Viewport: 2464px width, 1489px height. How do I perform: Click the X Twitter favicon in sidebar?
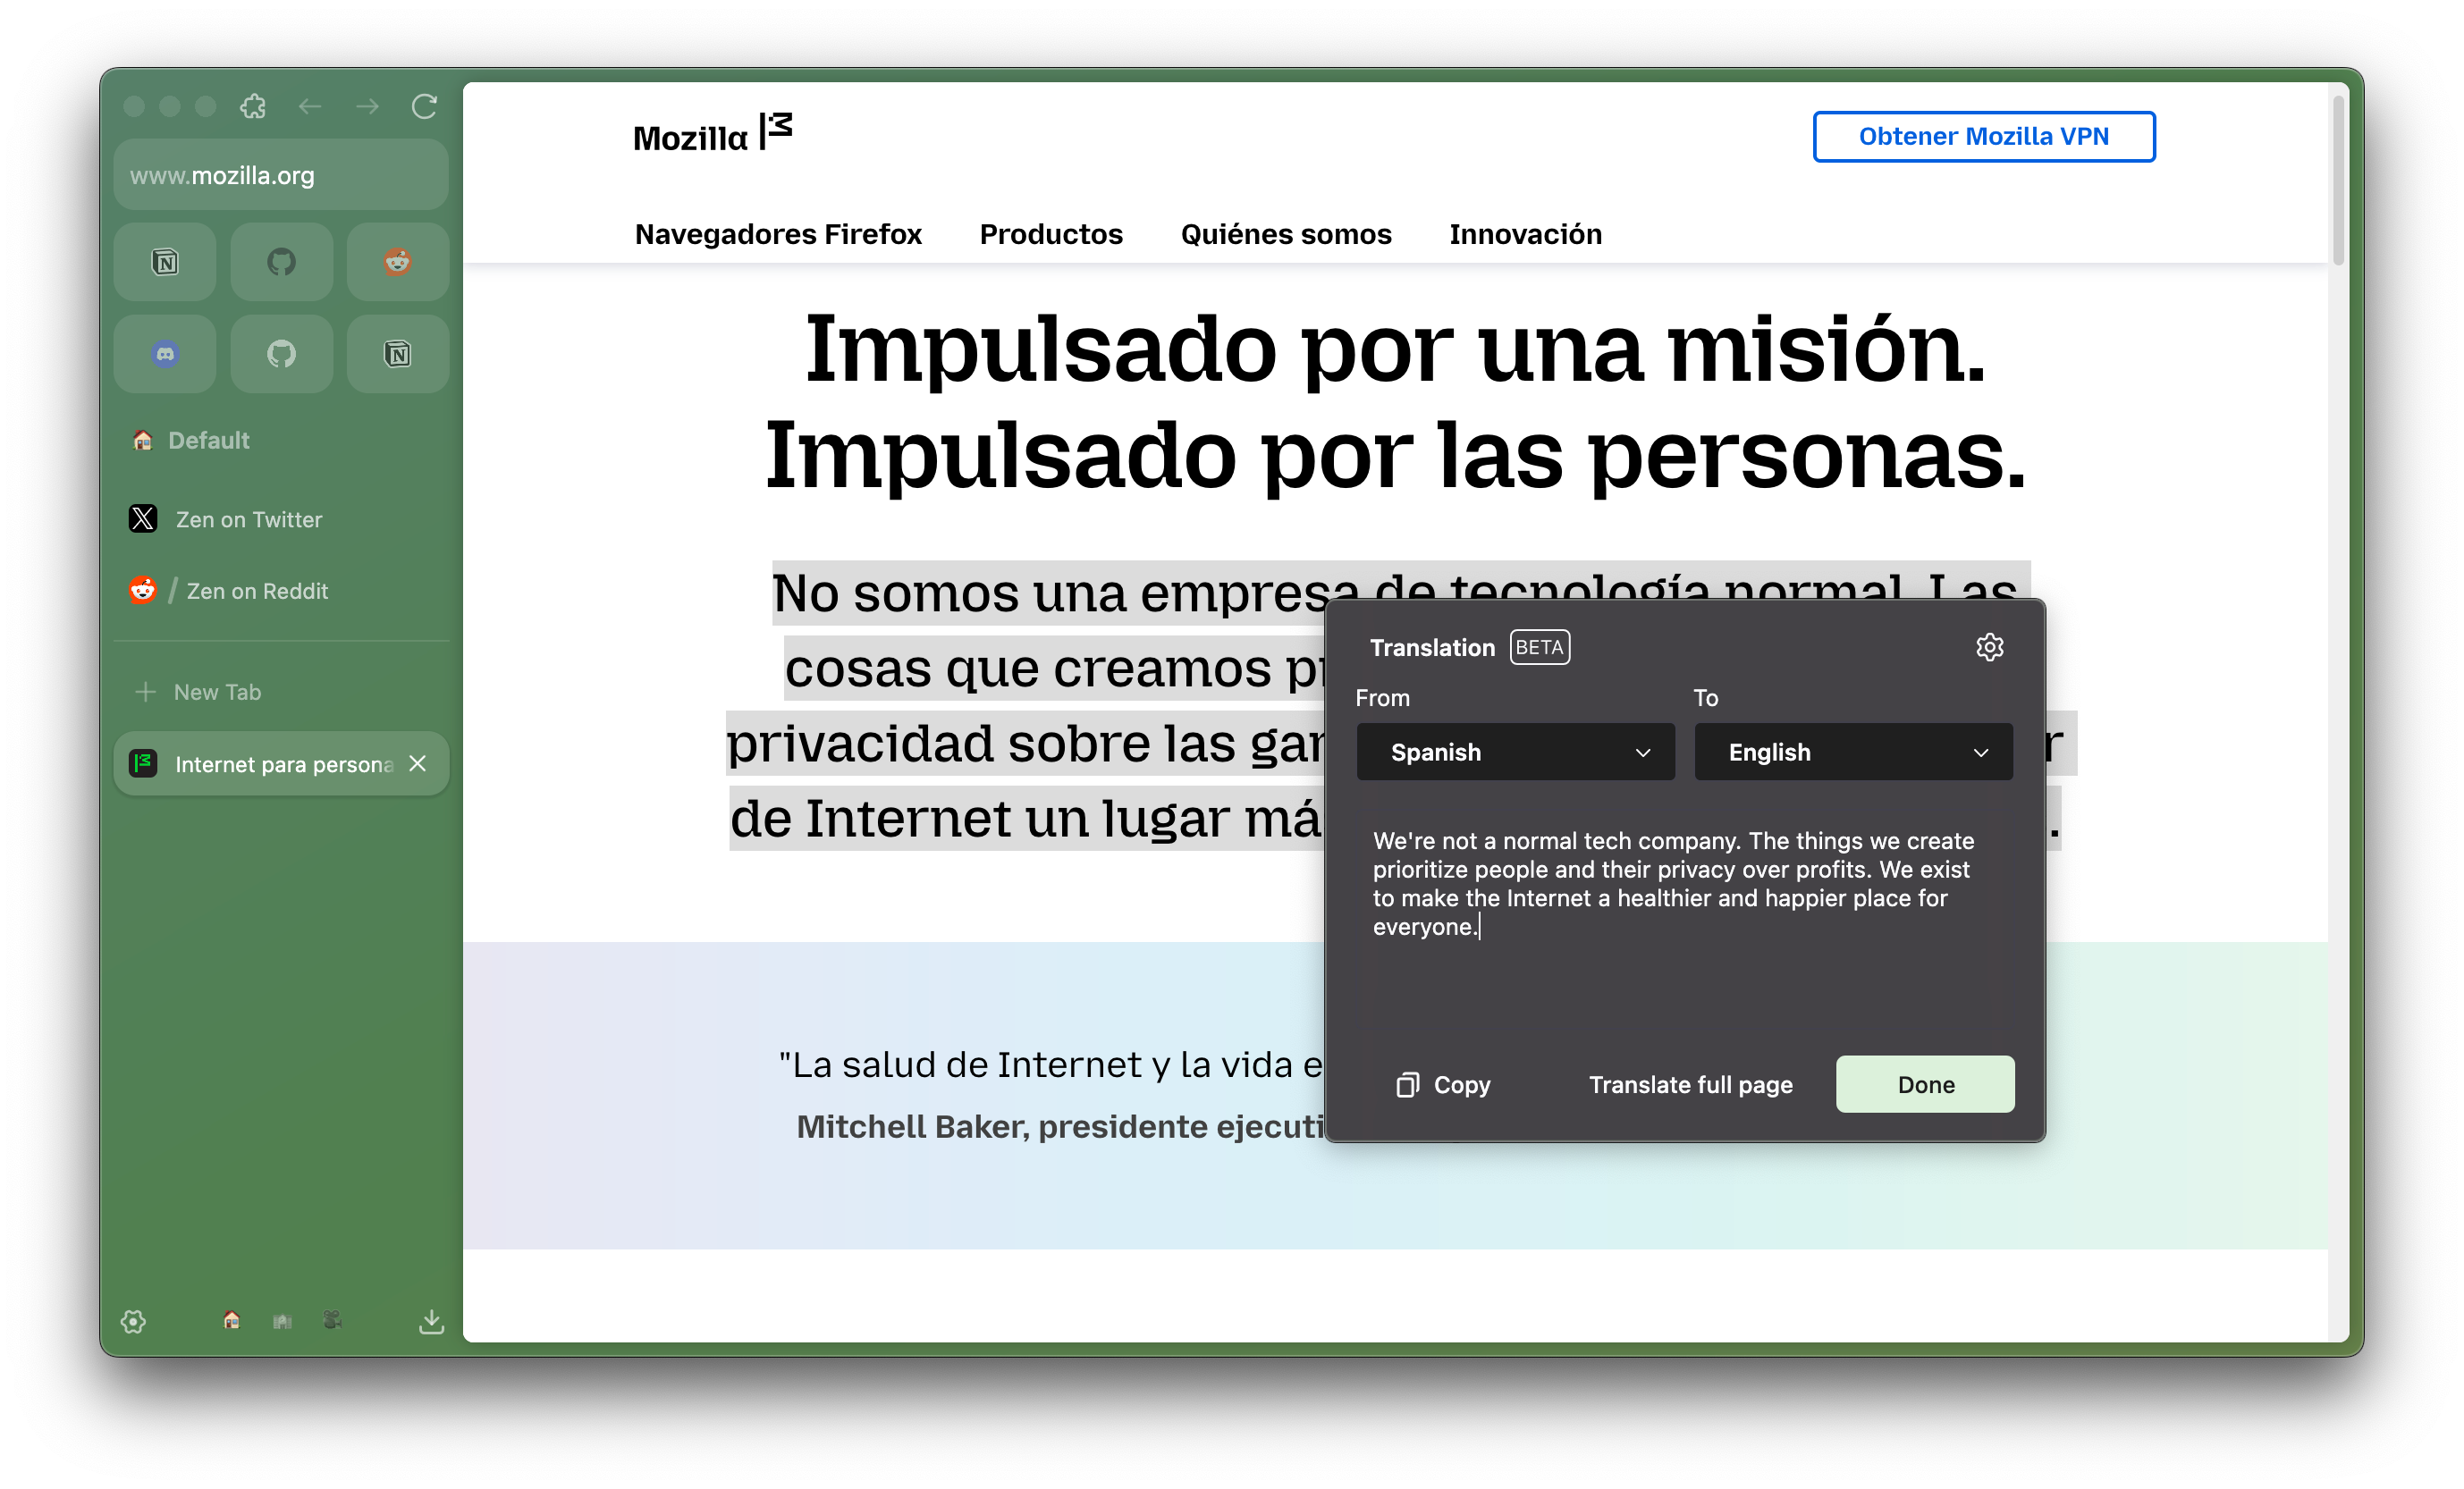coord(143,519)
